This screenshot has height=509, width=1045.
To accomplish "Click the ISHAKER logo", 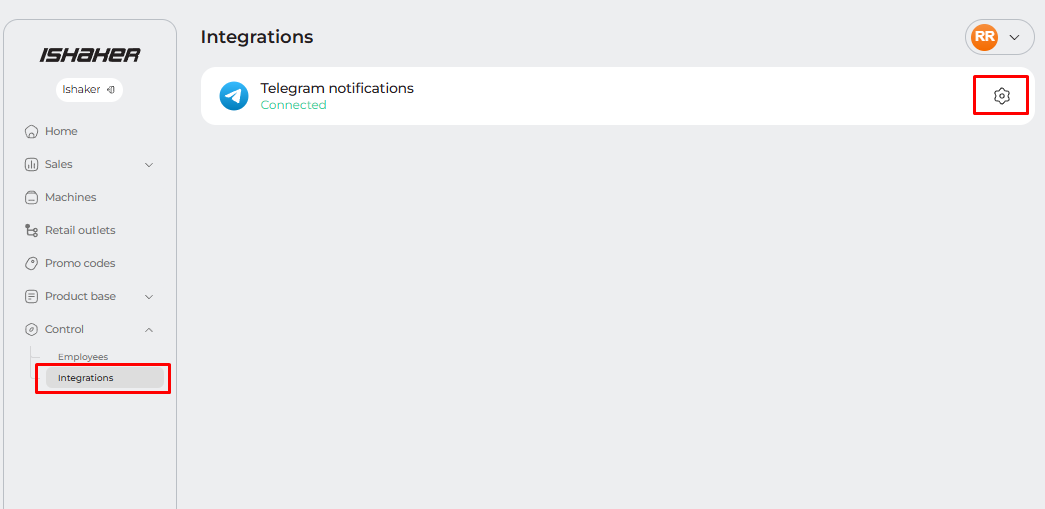I will pyautogui.click(x=90, y=55).
